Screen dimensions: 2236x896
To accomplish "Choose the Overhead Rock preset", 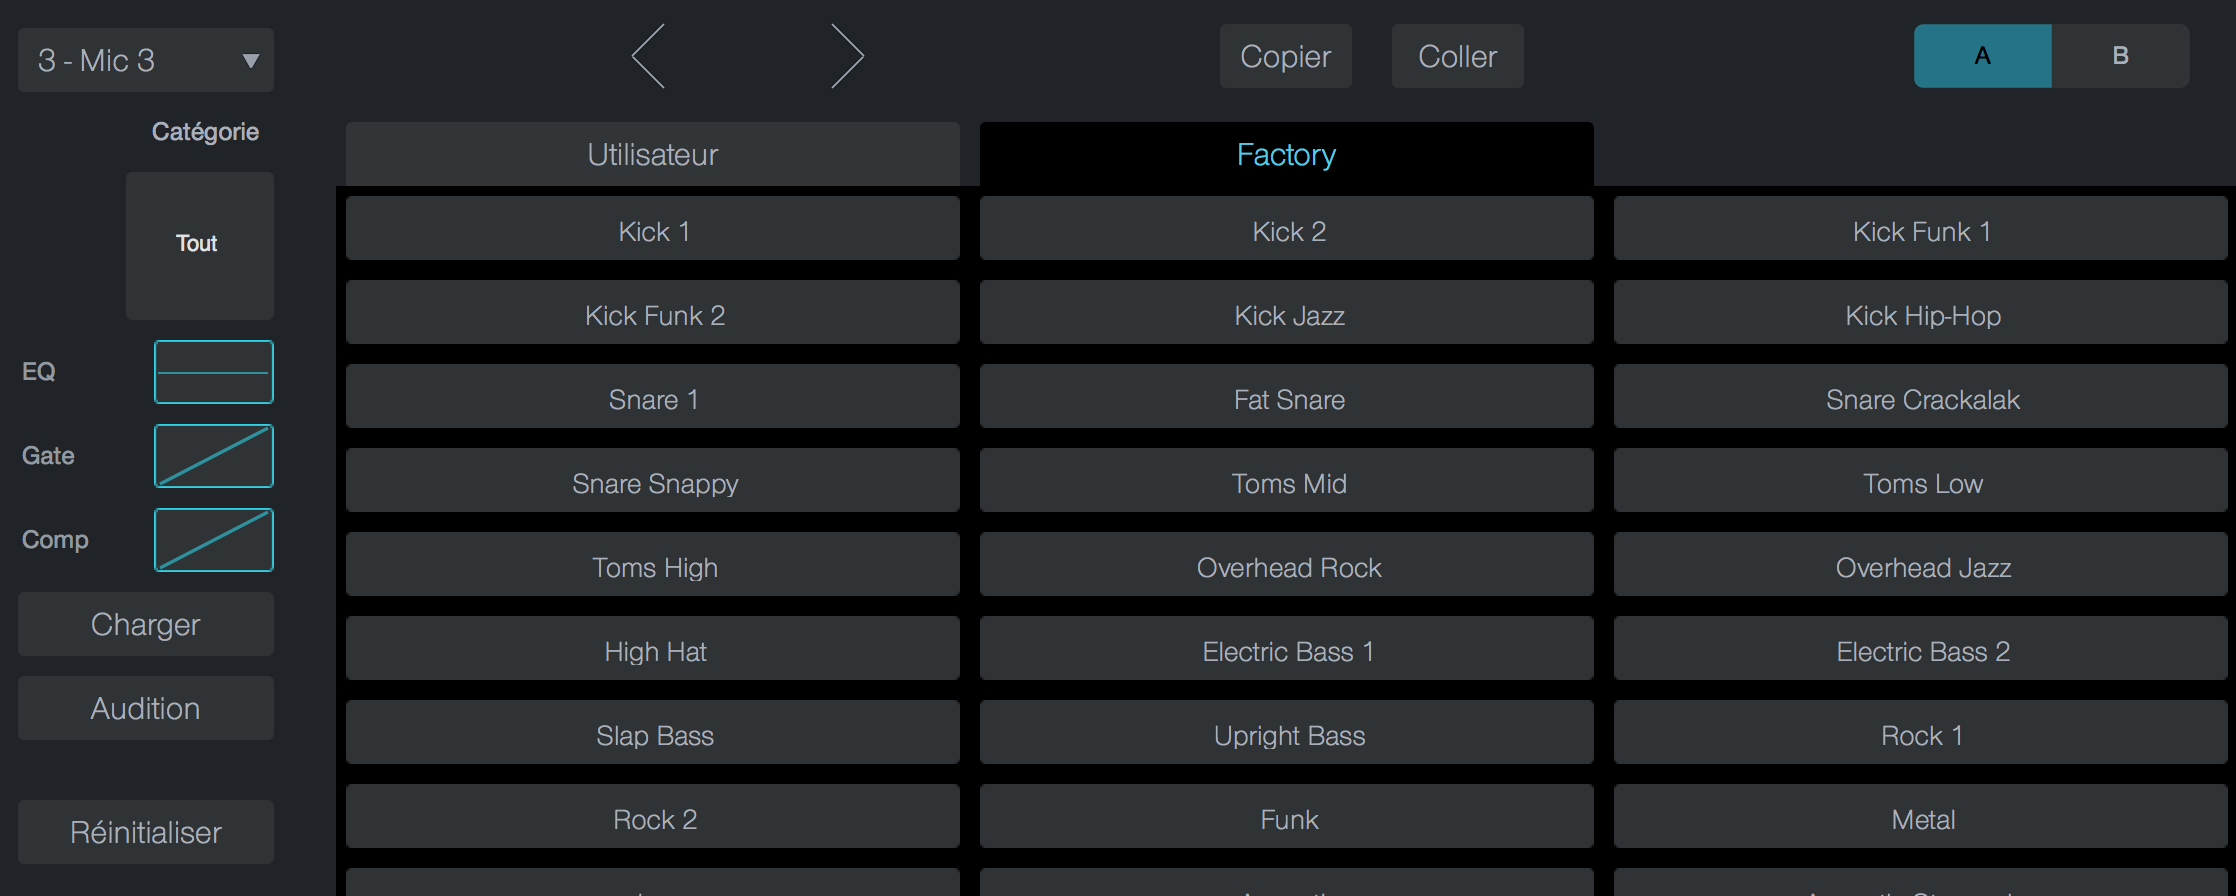I will click(x=1287, y=564).
